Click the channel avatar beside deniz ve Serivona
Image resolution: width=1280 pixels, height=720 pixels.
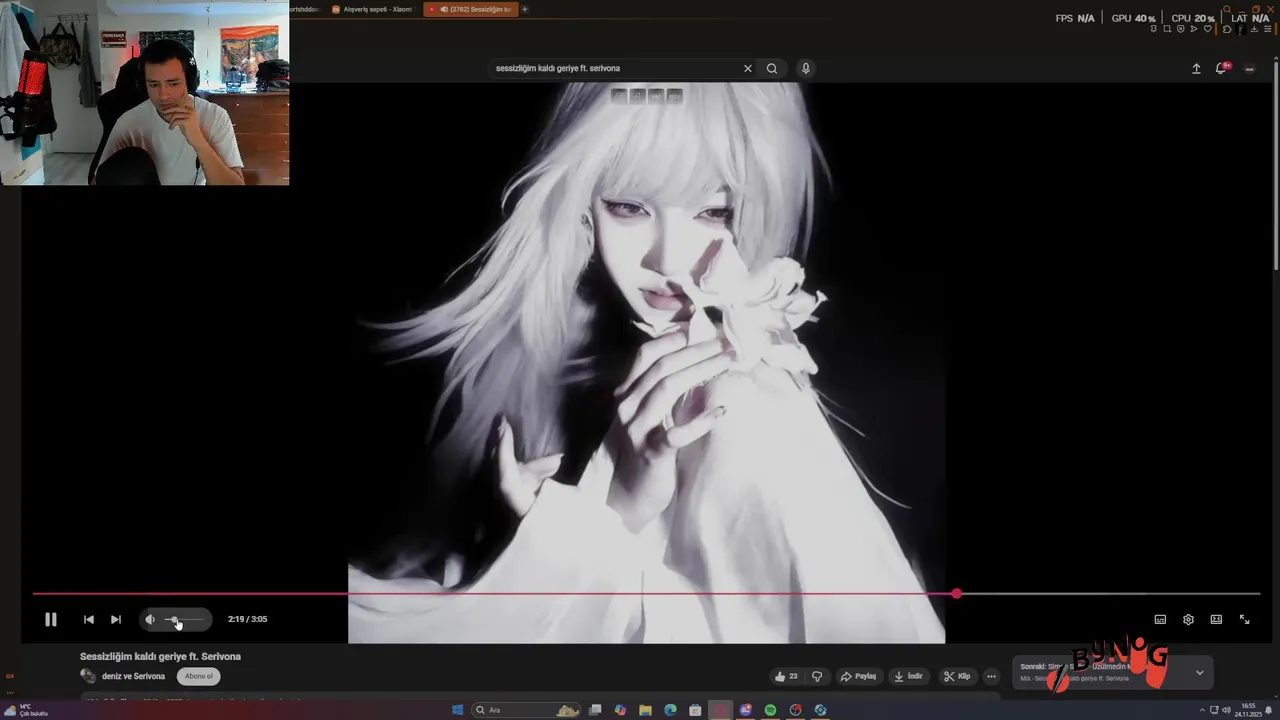click(88, 676)
